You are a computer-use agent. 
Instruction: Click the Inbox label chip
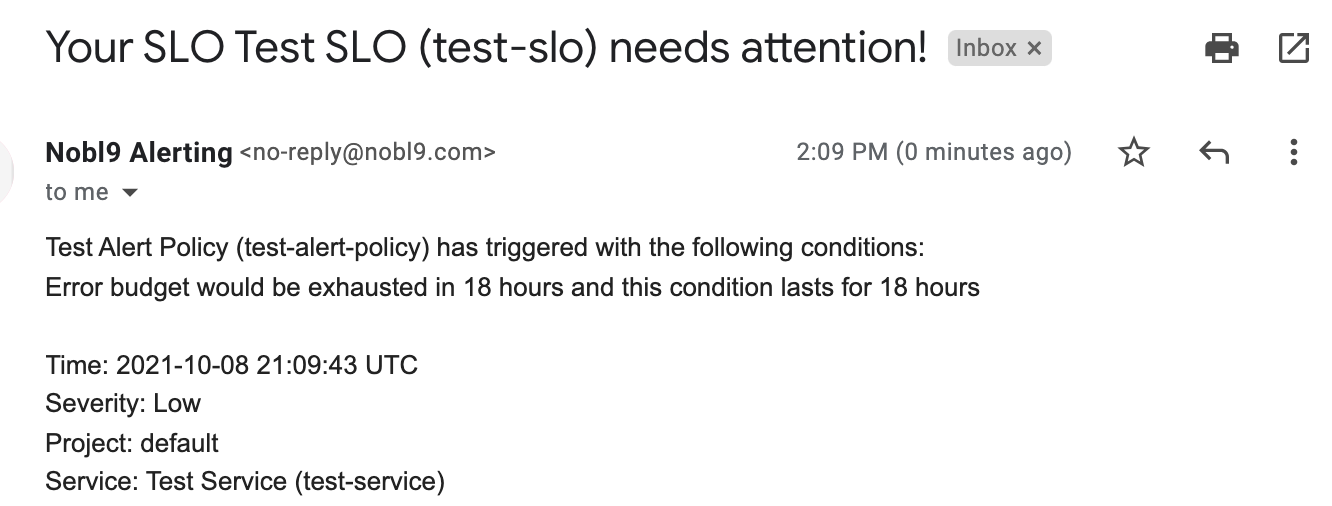click(986, 48)
